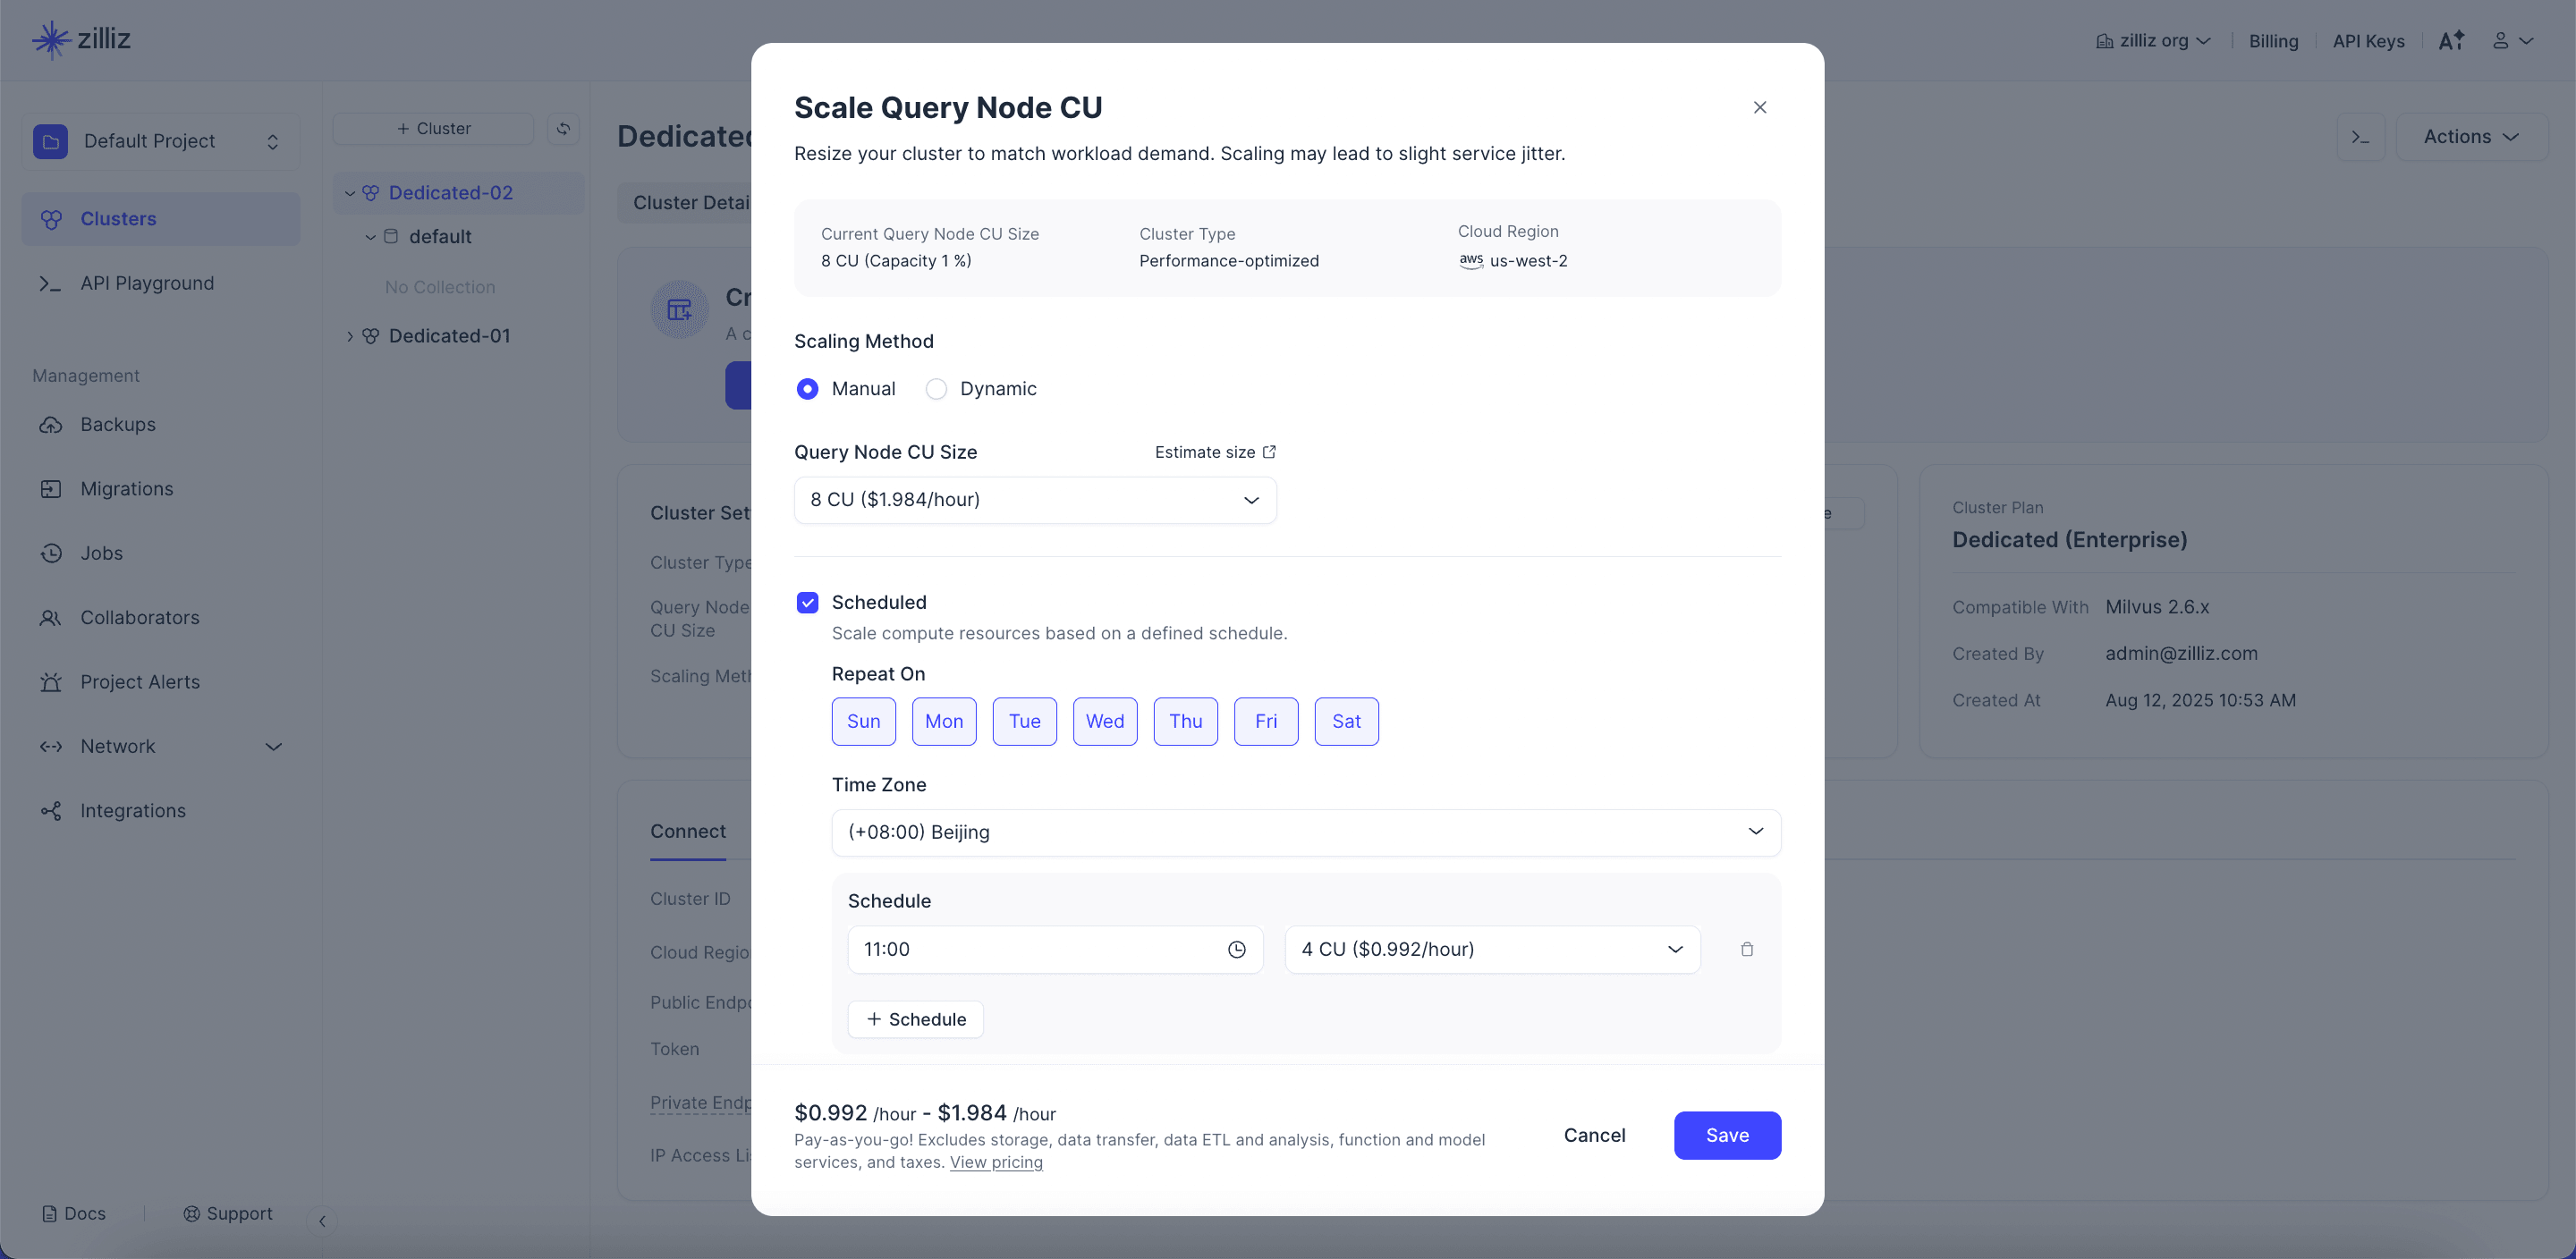Viewport: 2576px width, 1259px height.
Task: Select the default database item
Action: (440, 237)
